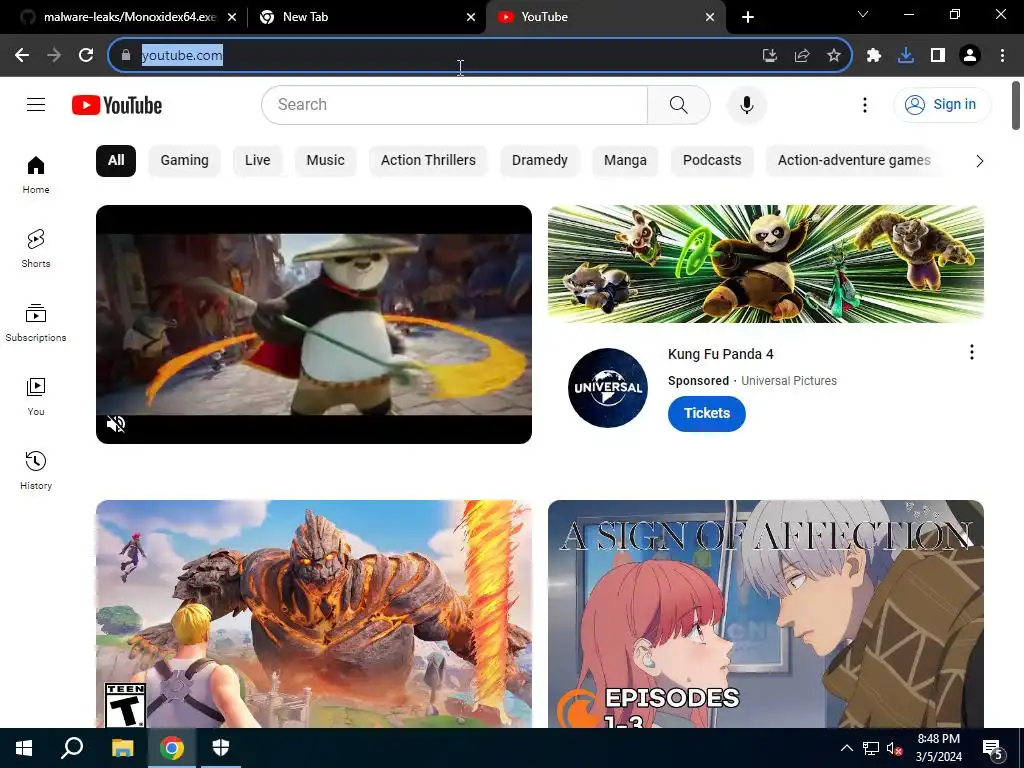
Task: Open the Kung Fu Panda 4 title link
Action: pos(720,354)
